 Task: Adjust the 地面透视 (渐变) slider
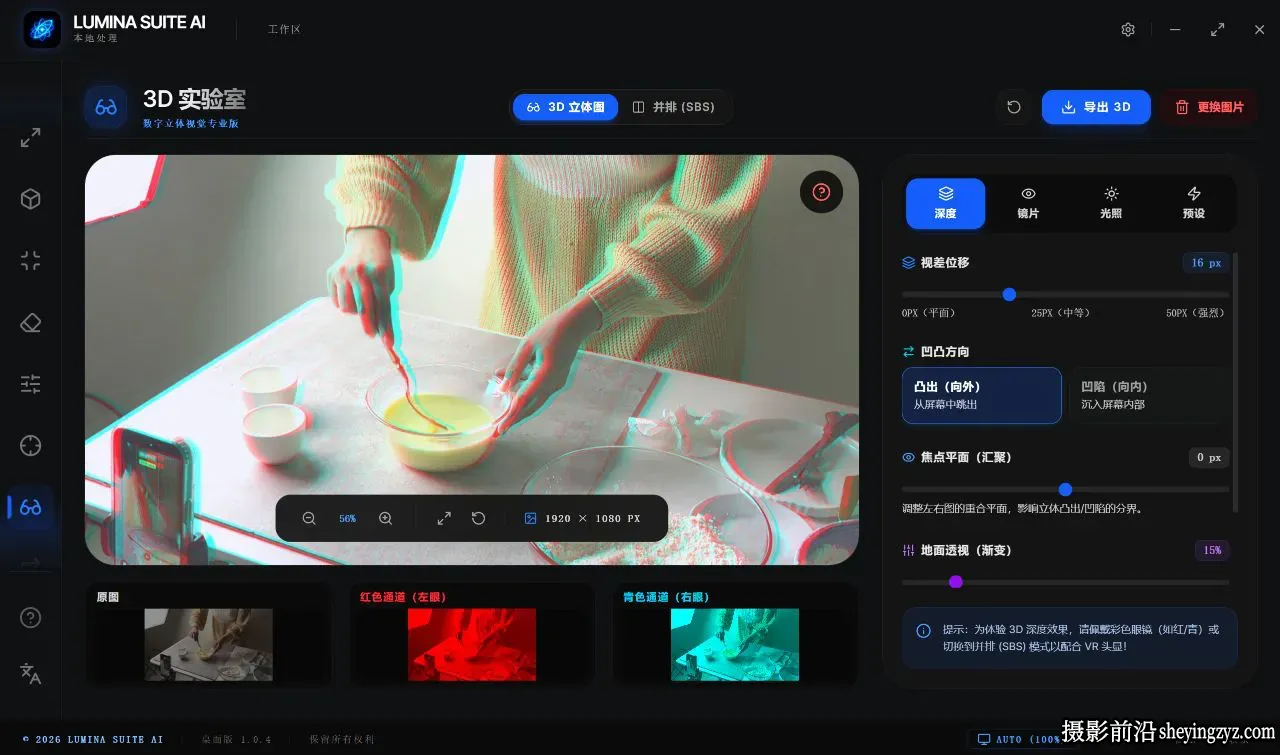click(1065, 582)
